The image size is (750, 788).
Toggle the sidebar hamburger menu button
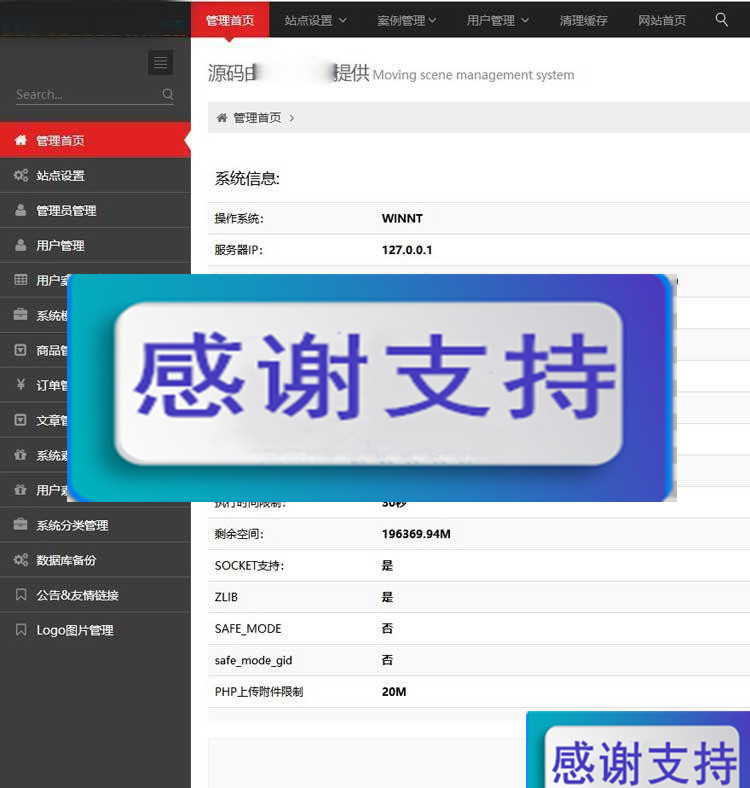(160, 63)
